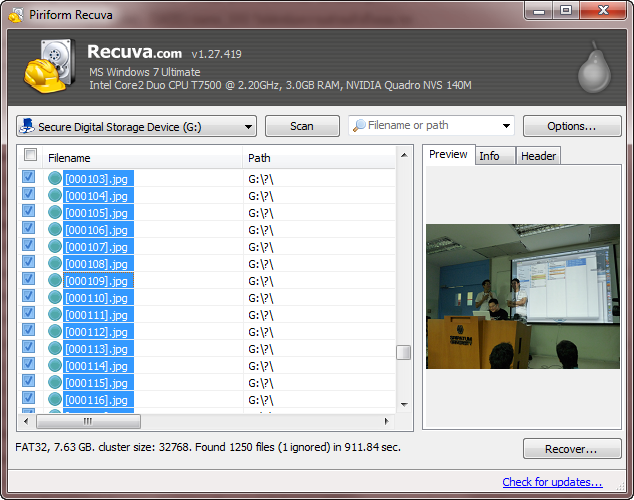Image resolution: width=634 pixels, height=500 pixels.
Task: Uncheck the checkbox for [000107].jpg
Action: (x=28, y=245)
